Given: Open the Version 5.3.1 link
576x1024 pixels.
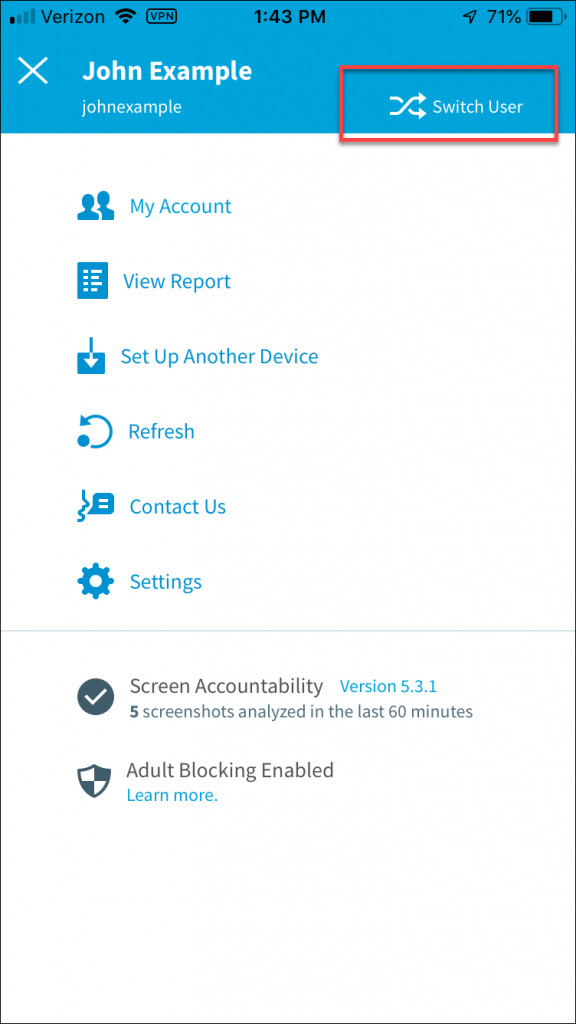Looking at the screenshot, I should (x=389, y=686).
